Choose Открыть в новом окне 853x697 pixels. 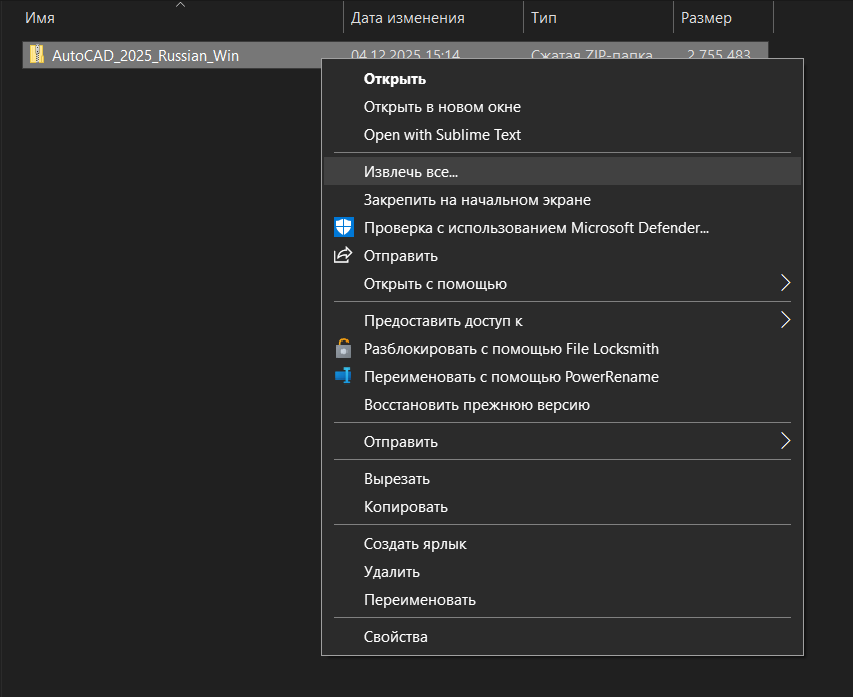coord(442,107)
